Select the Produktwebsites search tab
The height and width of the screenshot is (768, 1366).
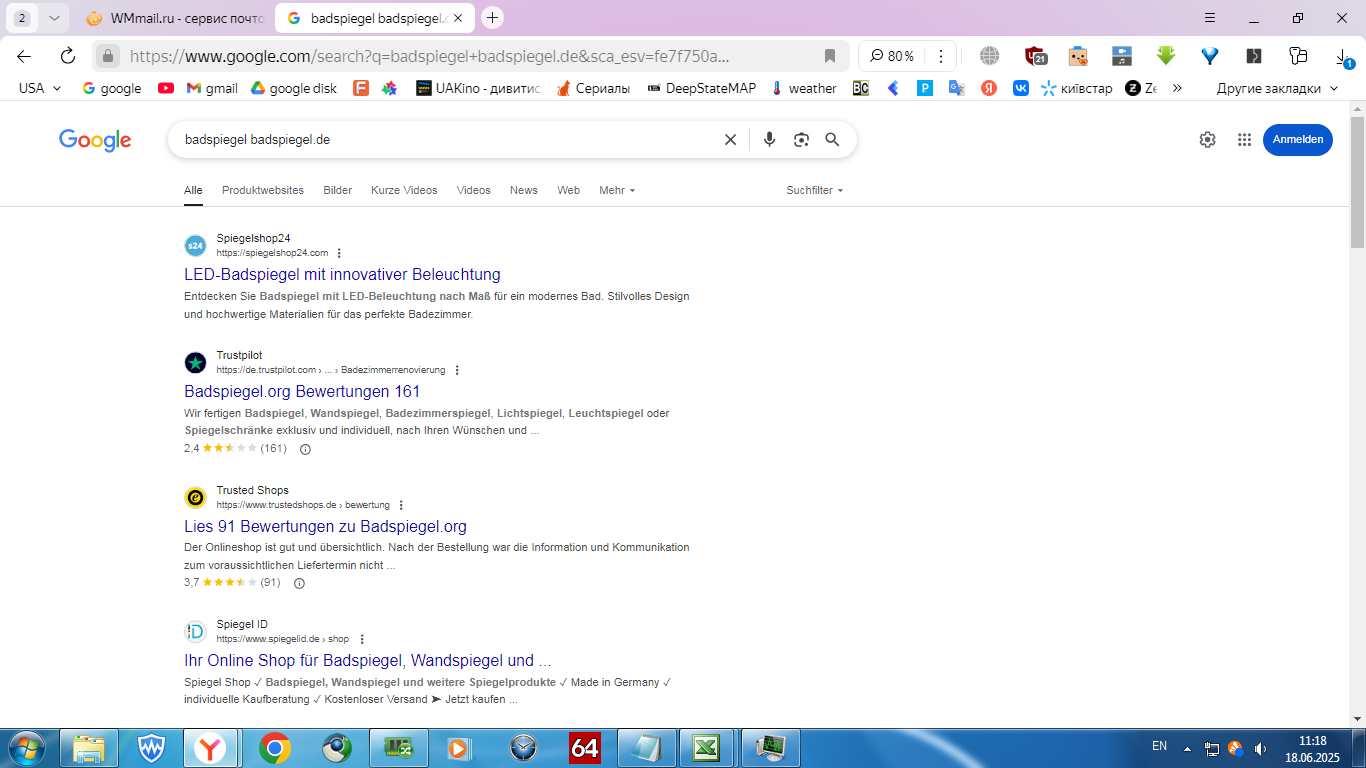263,190
